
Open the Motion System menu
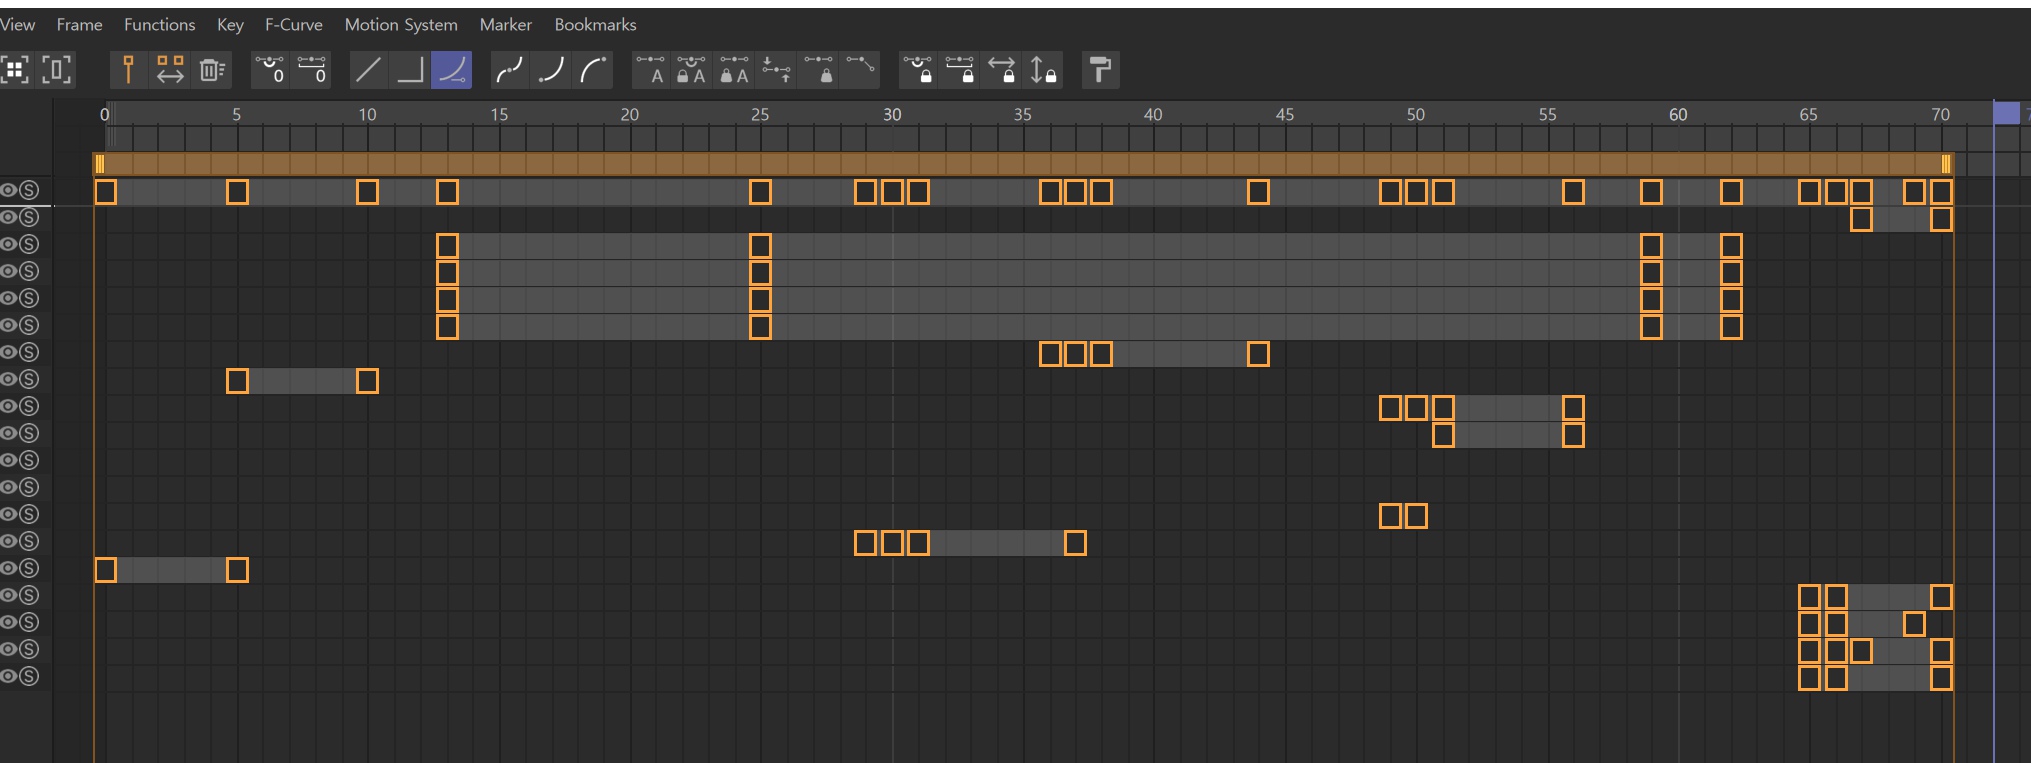click(x=401, y=25)
